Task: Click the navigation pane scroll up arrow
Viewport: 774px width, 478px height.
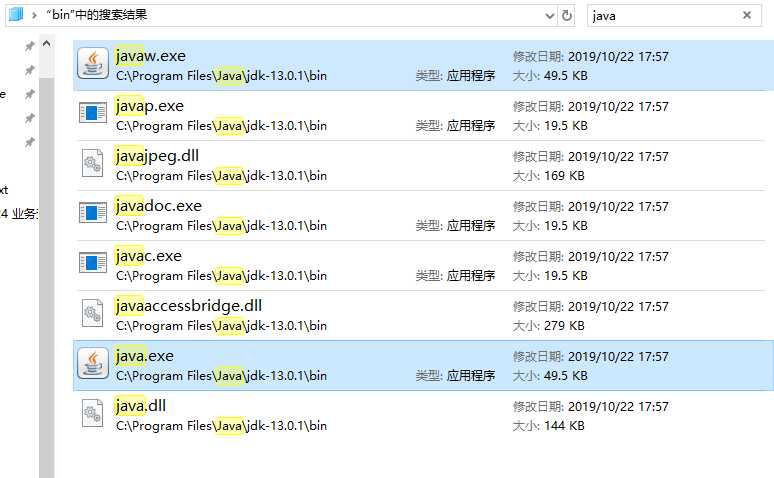Action: tap(46, 43)
